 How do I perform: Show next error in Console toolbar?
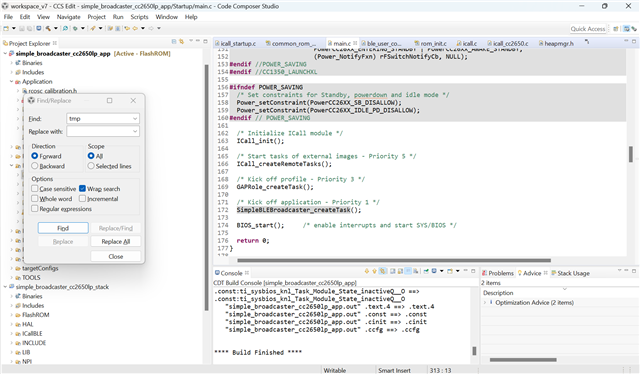[367, 271]
